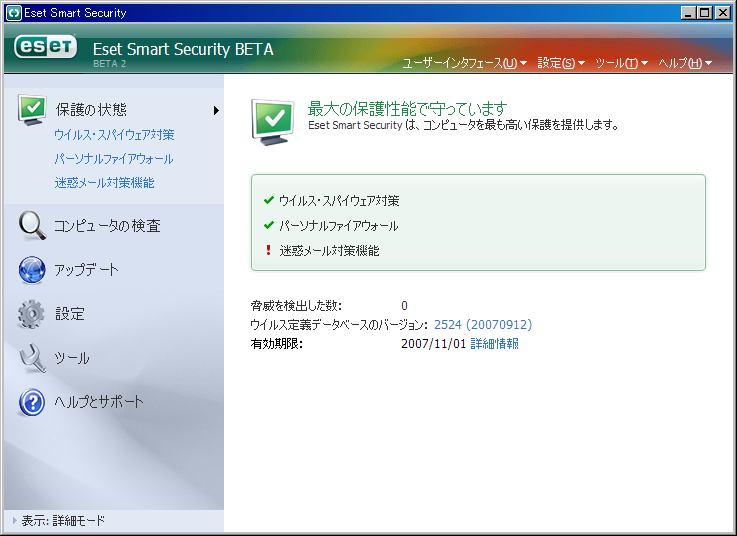Click the 脅威を検出した数 label
The image size is (737, 536).
[x=296, y=306]
